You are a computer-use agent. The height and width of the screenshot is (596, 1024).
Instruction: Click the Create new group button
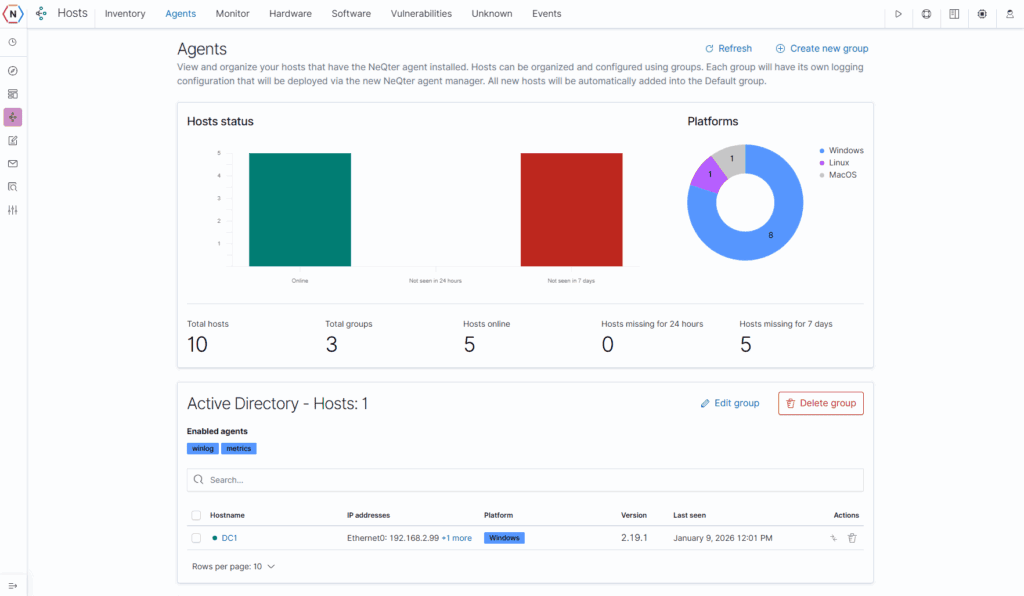(821, 48)
